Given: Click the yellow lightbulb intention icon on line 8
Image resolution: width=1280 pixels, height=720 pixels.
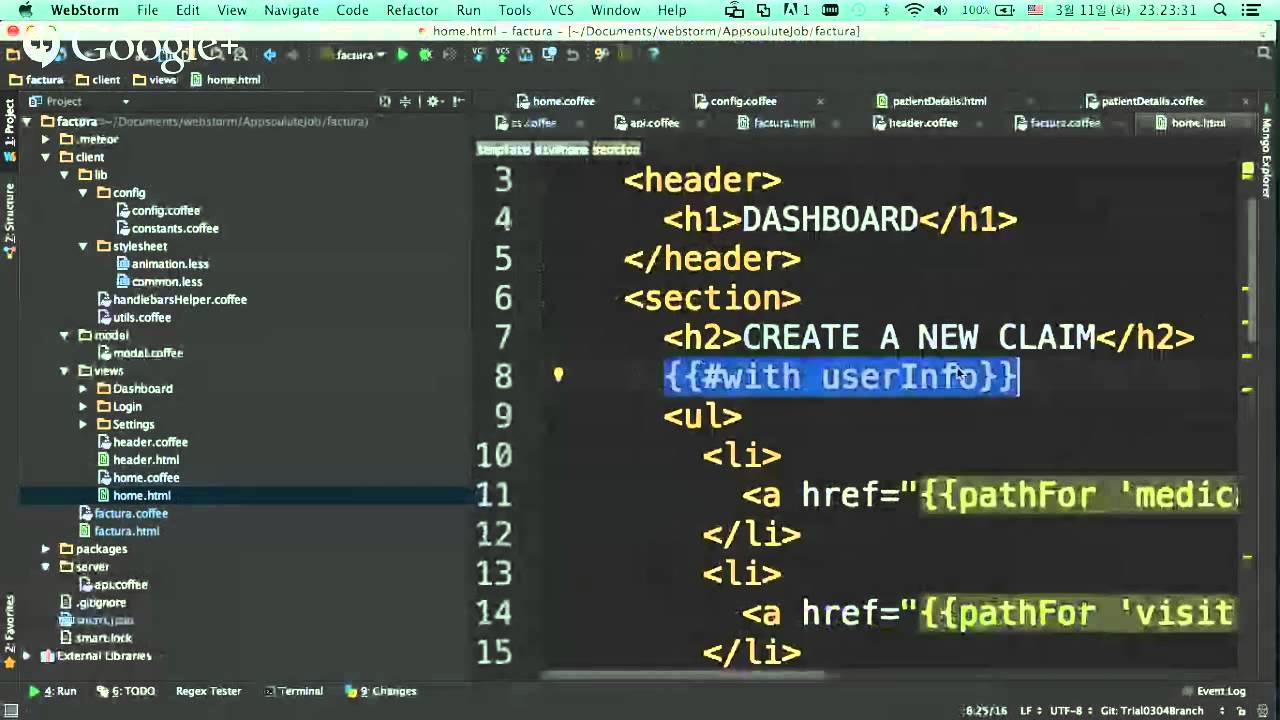Looking at the screenshot, I should tap(558, 375).
